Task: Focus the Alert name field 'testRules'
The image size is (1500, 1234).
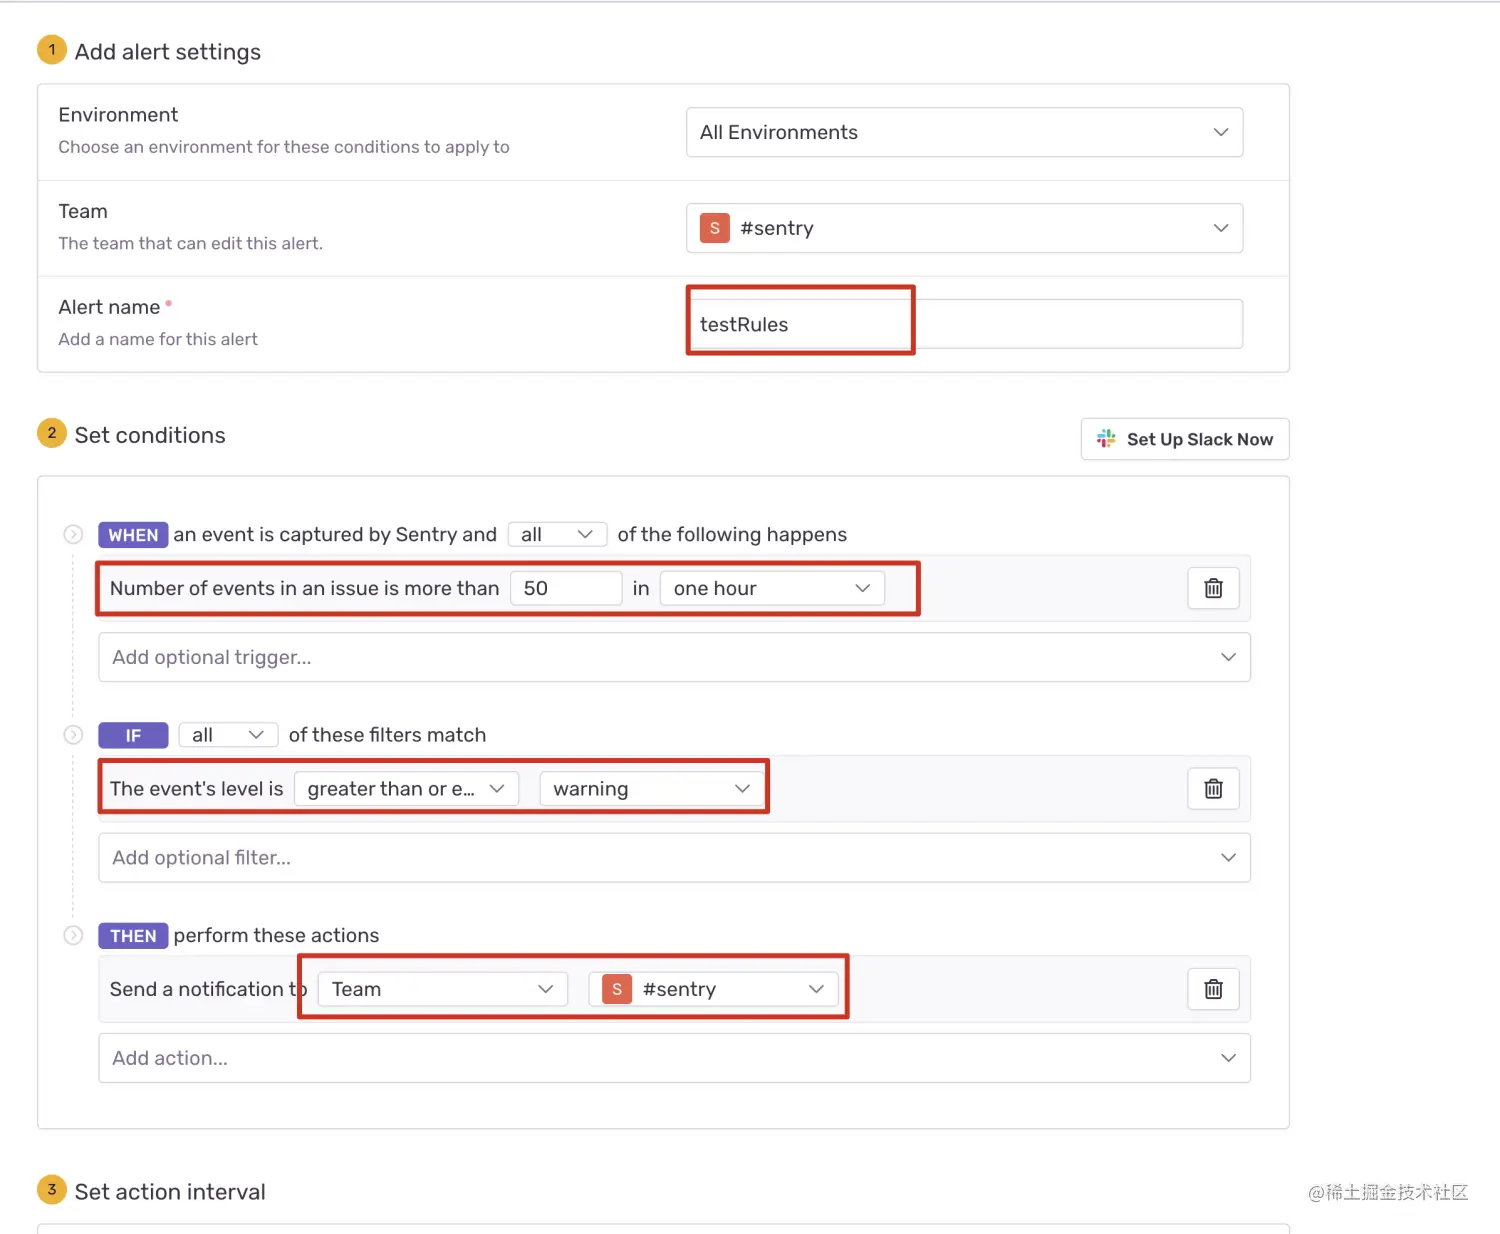Action: tap(964, 324)
